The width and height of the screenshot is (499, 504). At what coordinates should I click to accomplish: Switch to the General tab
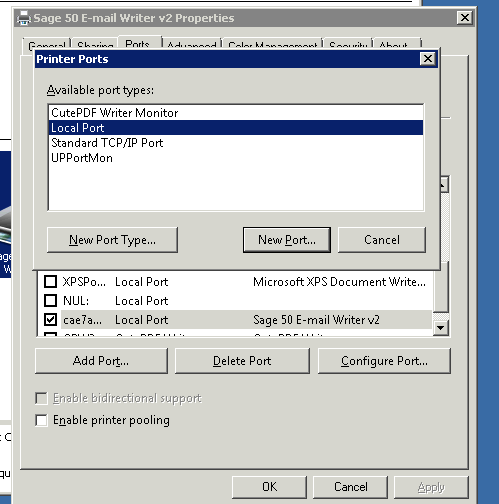coord(47,45)
